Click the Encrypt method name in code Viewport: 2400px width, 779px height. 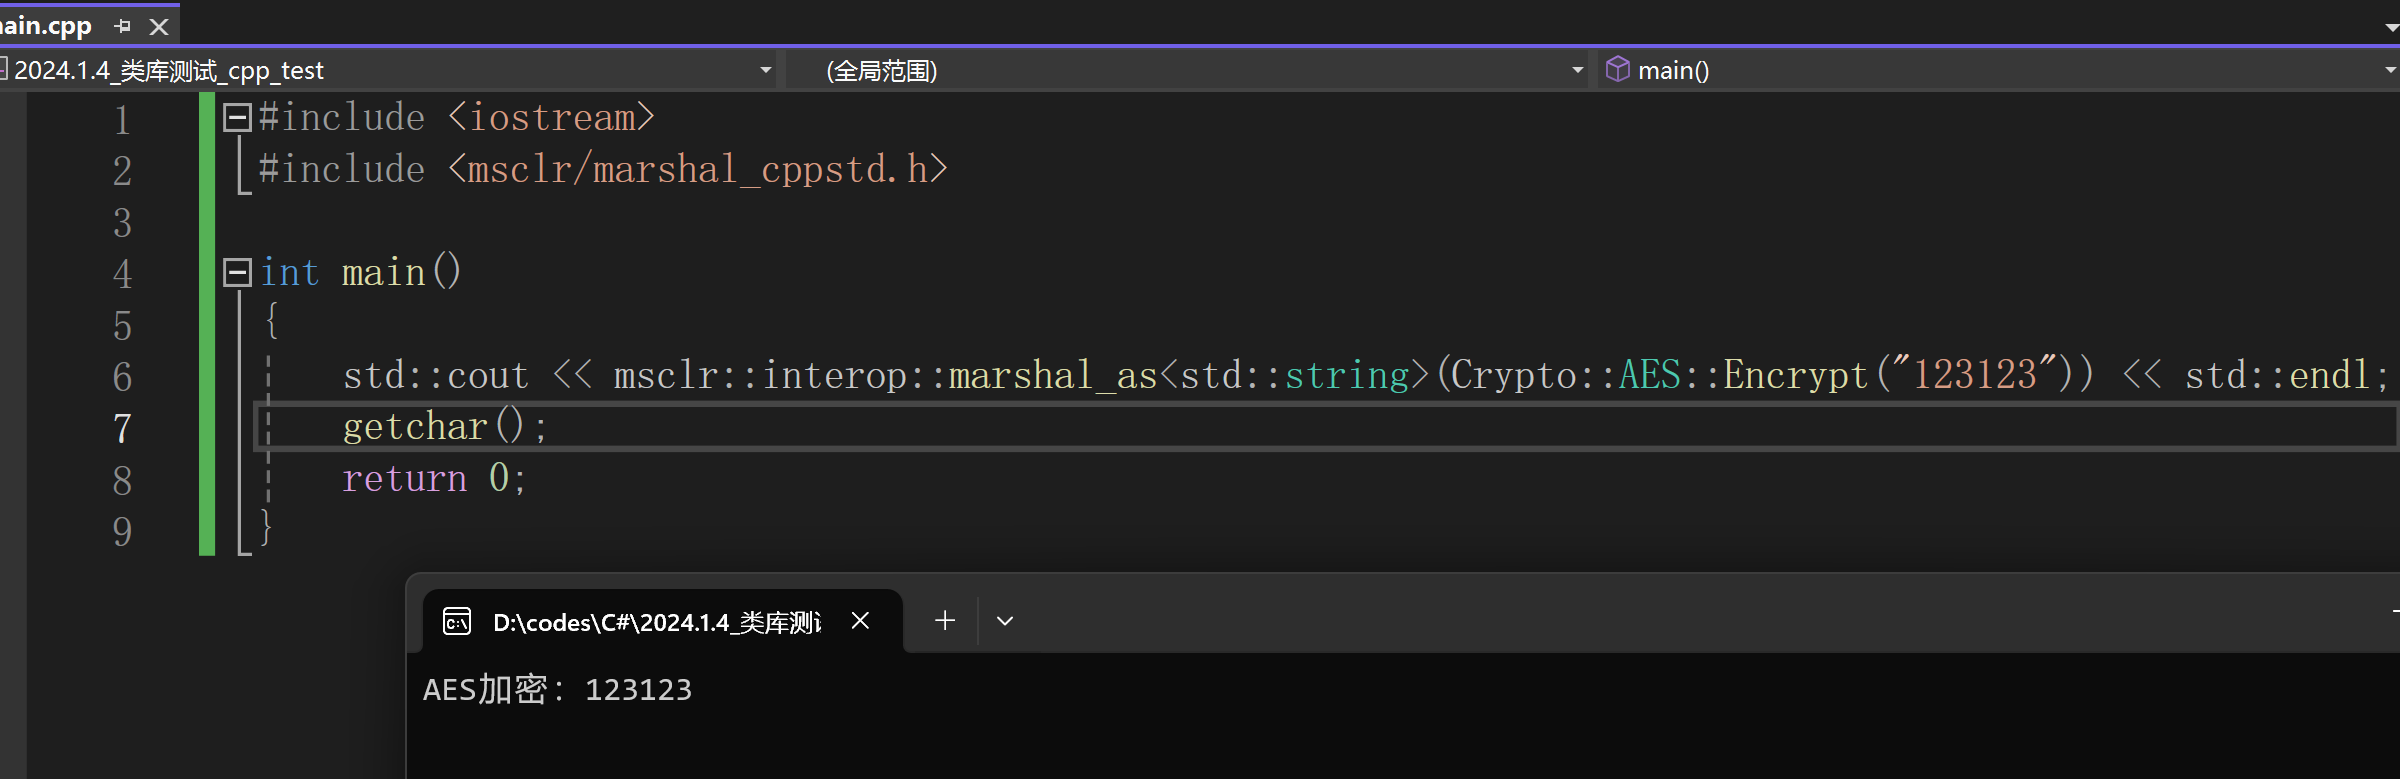coord(1795,375)
